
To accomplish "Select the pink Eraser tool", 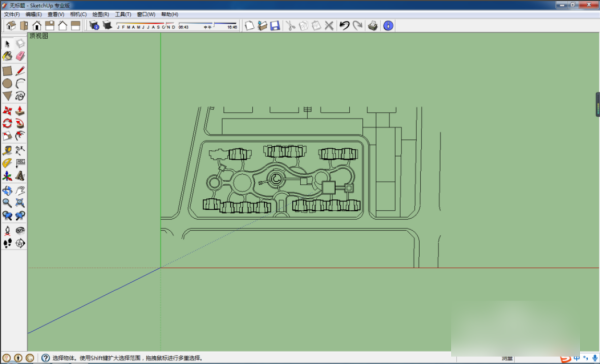I will click(x=20, y=57).
